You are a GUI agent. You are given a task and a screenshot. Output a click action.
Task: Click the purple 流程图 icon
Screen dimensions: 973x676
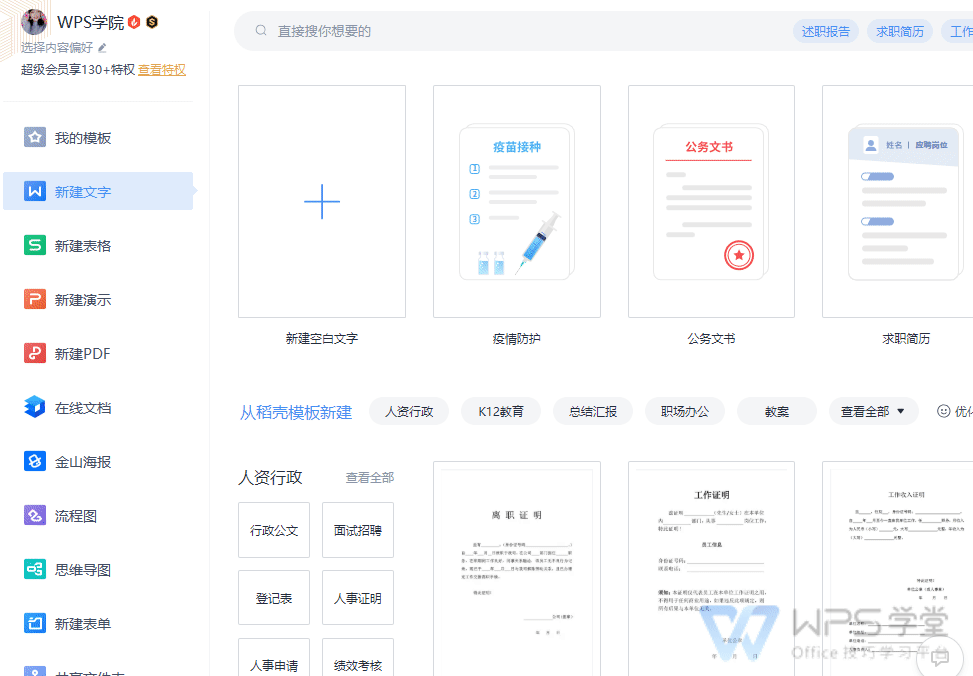(x=35, y=515)
